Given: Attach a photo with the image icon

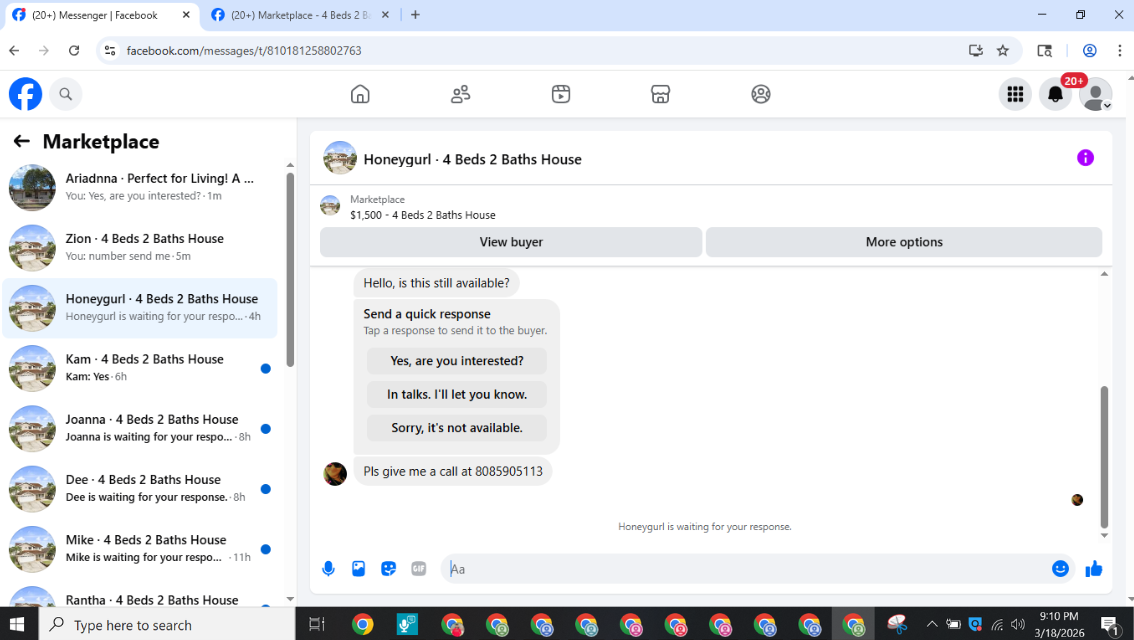Looking at the screenshot, I should click(359, 569).
